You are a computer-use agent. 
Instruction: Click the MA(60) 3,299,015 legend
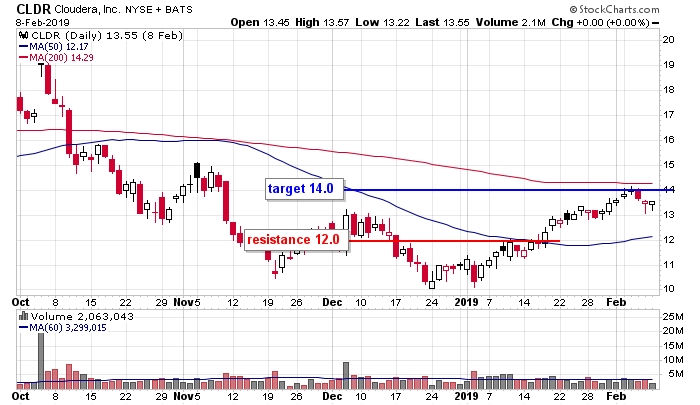62,328
